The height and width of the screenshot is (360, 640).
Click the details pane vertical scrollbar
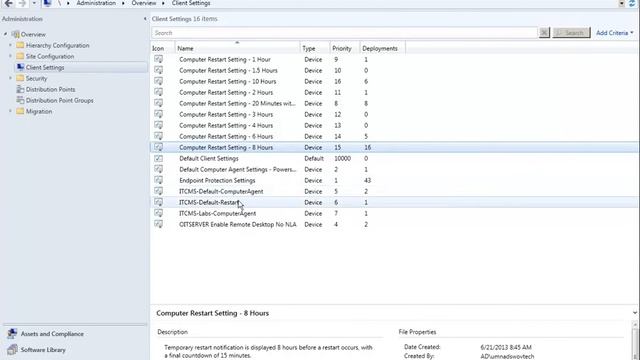[635, 341]
